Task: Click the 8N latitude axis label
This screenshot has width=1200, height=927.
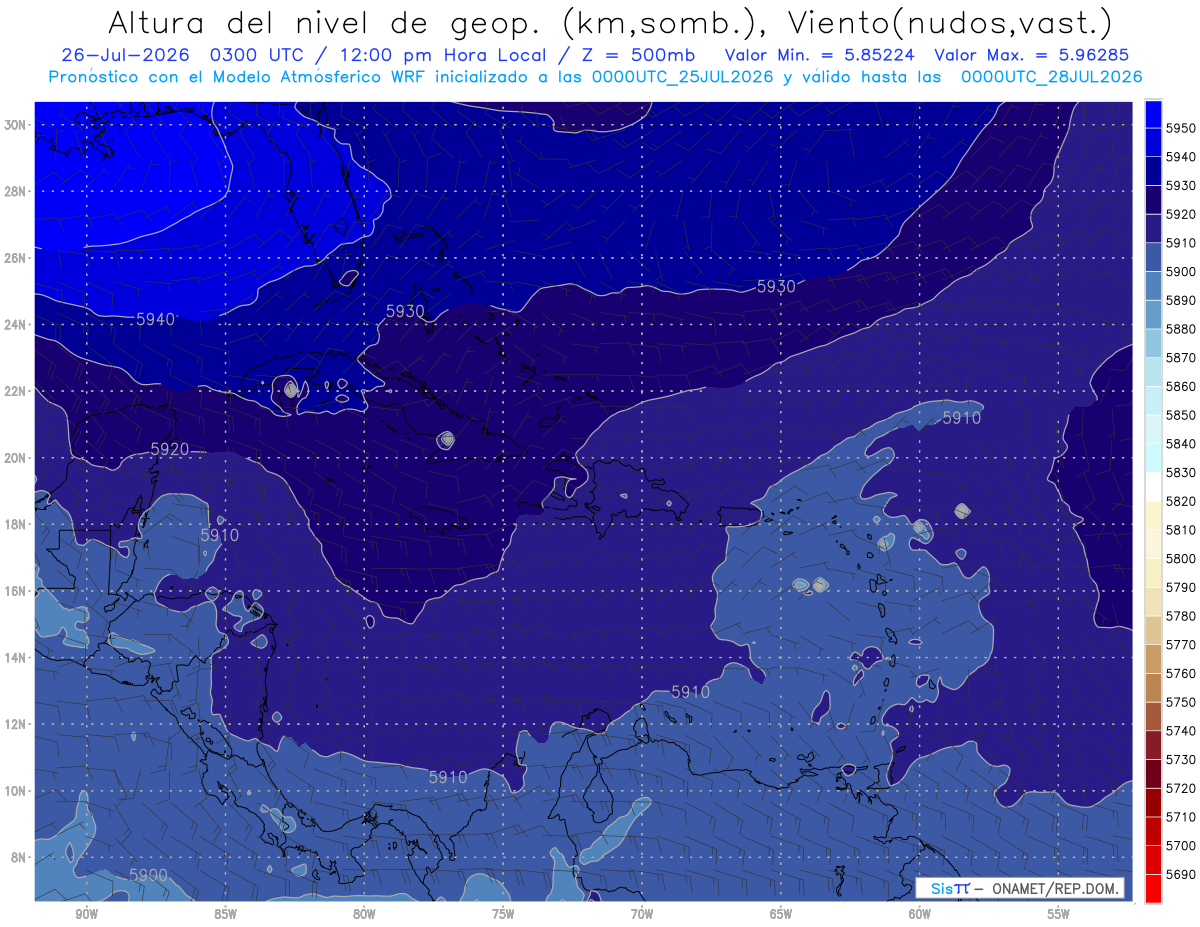Action: click(x=19, y=857)
